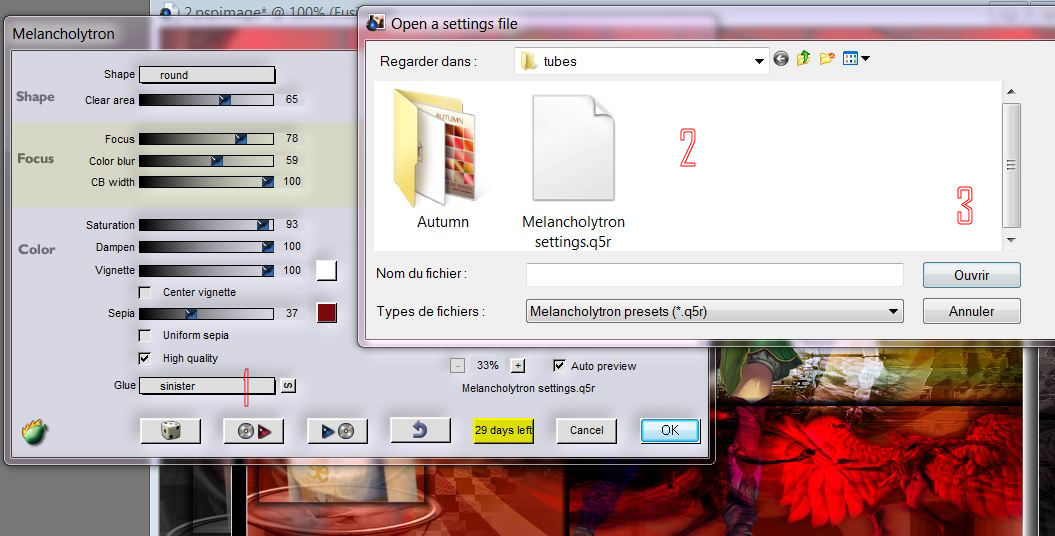The image size is (1055, 536).
Task: Click file list scrollbar down arrow
Action: 1011,240
